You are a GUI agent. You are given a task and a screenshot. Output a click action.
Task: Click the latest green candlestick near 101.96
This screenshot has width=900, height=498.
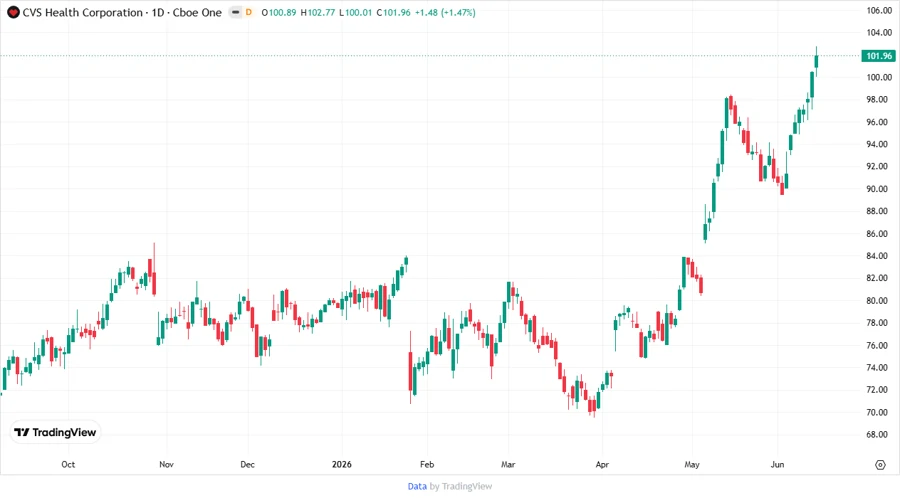[x=816, y=61]
